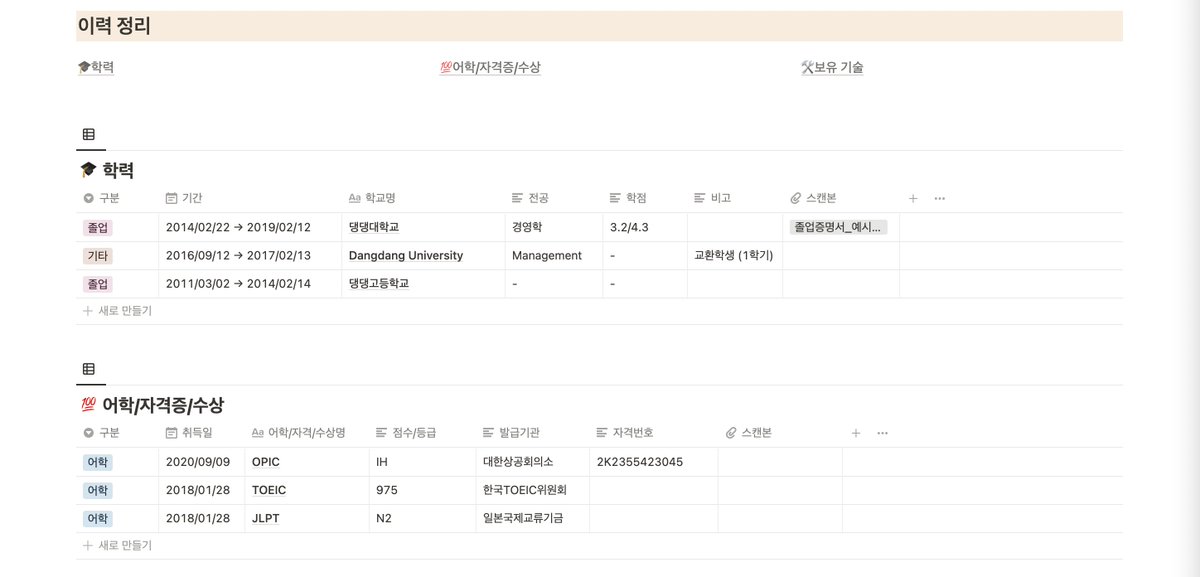The height and width of the screenshot is (577, 1200).
Task: Open the JLPT entry page
Action: pos(266,518)
